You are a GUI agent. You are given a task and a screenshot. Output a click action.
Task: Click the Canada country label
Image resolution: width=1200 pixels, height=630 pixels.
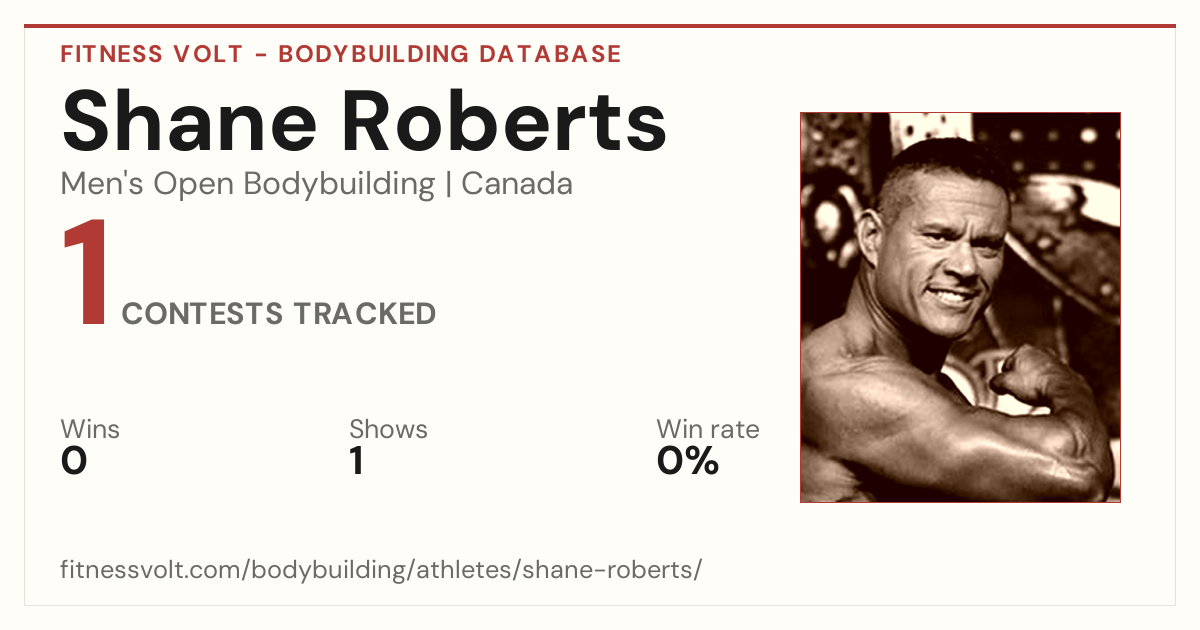pyautogui.click(x=517, y=184)
